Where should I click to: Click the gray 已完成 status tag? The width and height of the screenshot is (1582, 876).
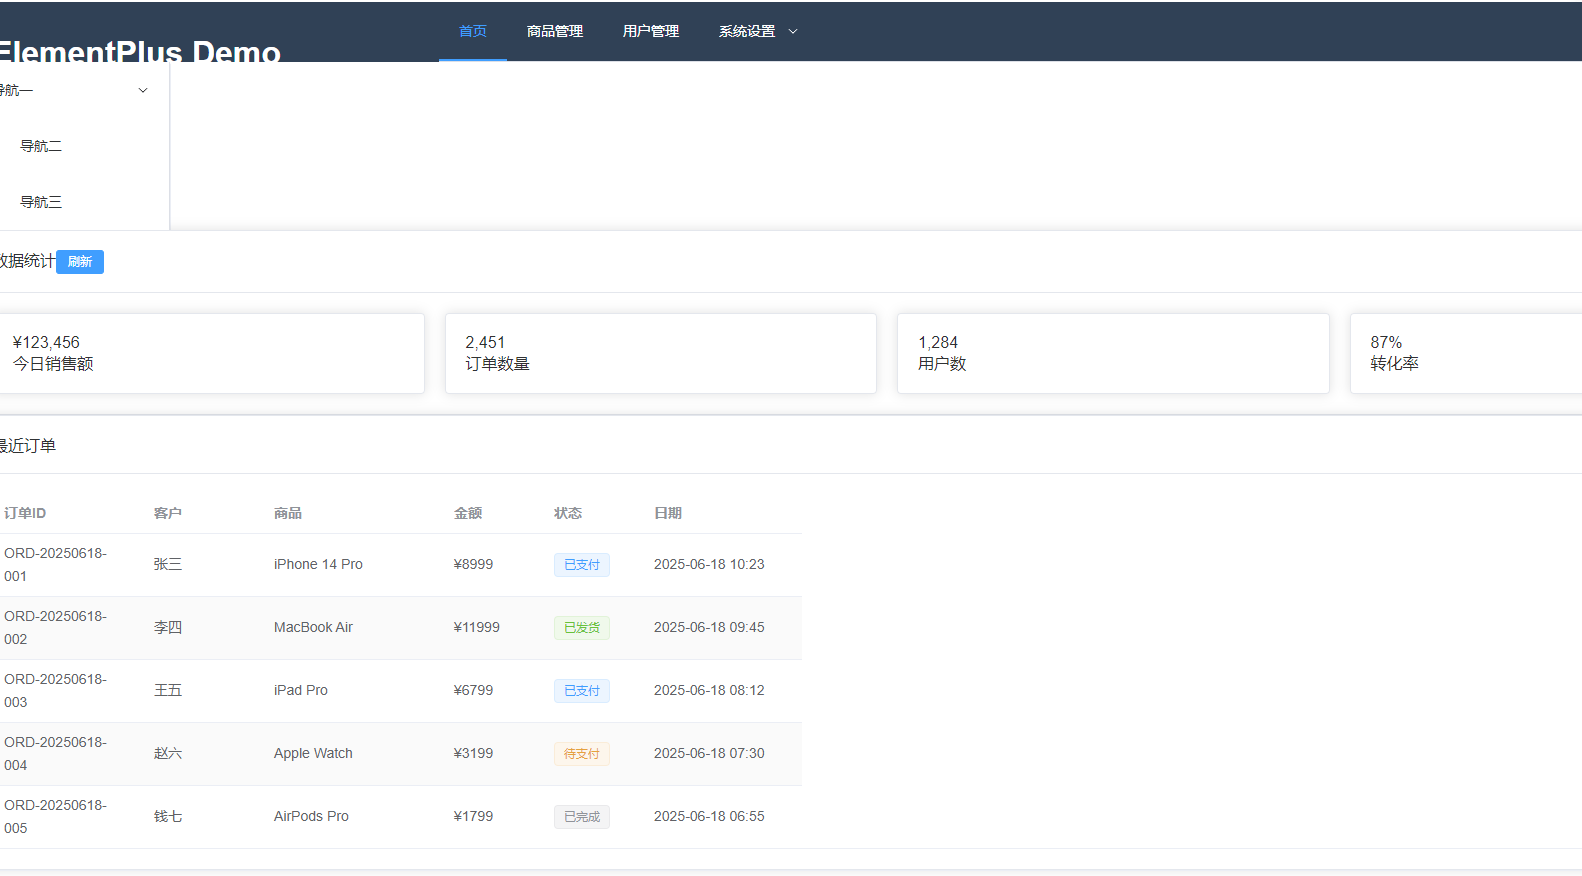click(582, 817)
